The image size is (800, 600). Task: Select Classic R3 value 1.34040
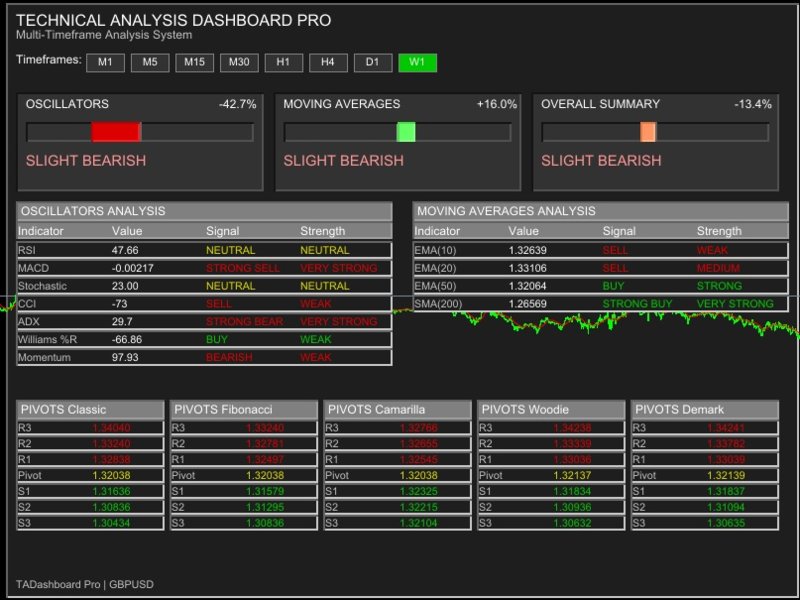coord(111,428)
